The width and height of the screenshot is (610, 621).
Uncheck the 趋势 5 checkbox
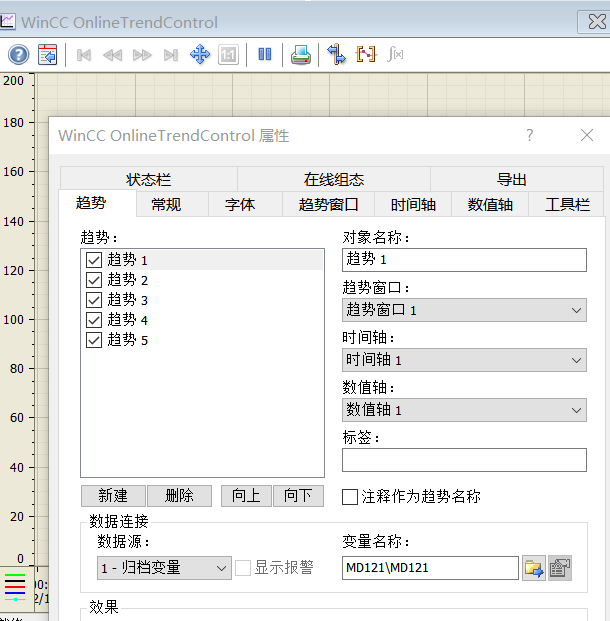tap(95, 340)
